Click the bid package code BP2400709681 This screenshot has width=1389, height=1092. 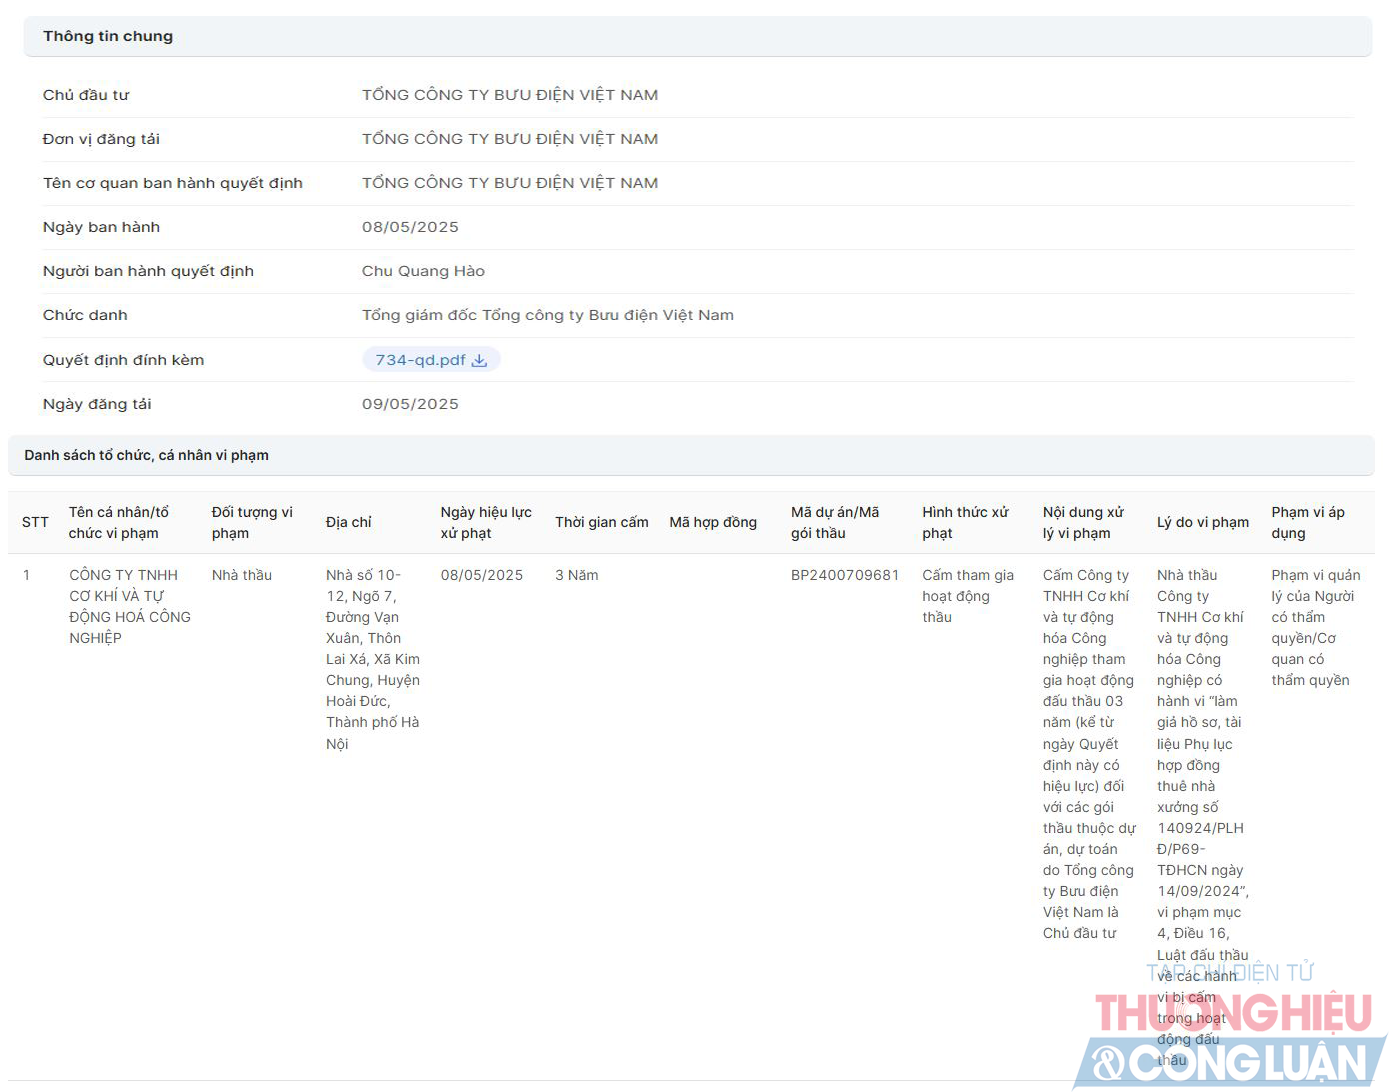[845, 575]
